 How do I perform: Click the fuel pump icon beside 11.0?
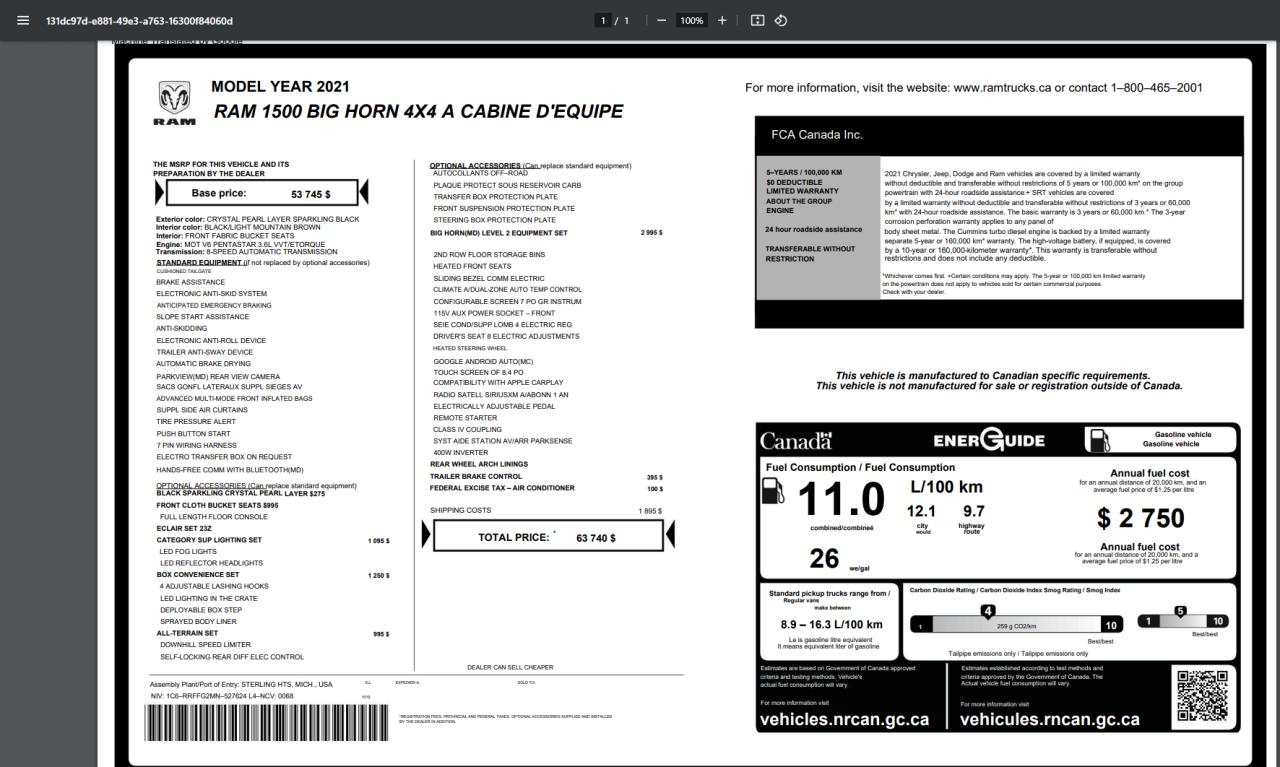pyautogui.click(x=774, y=492)
